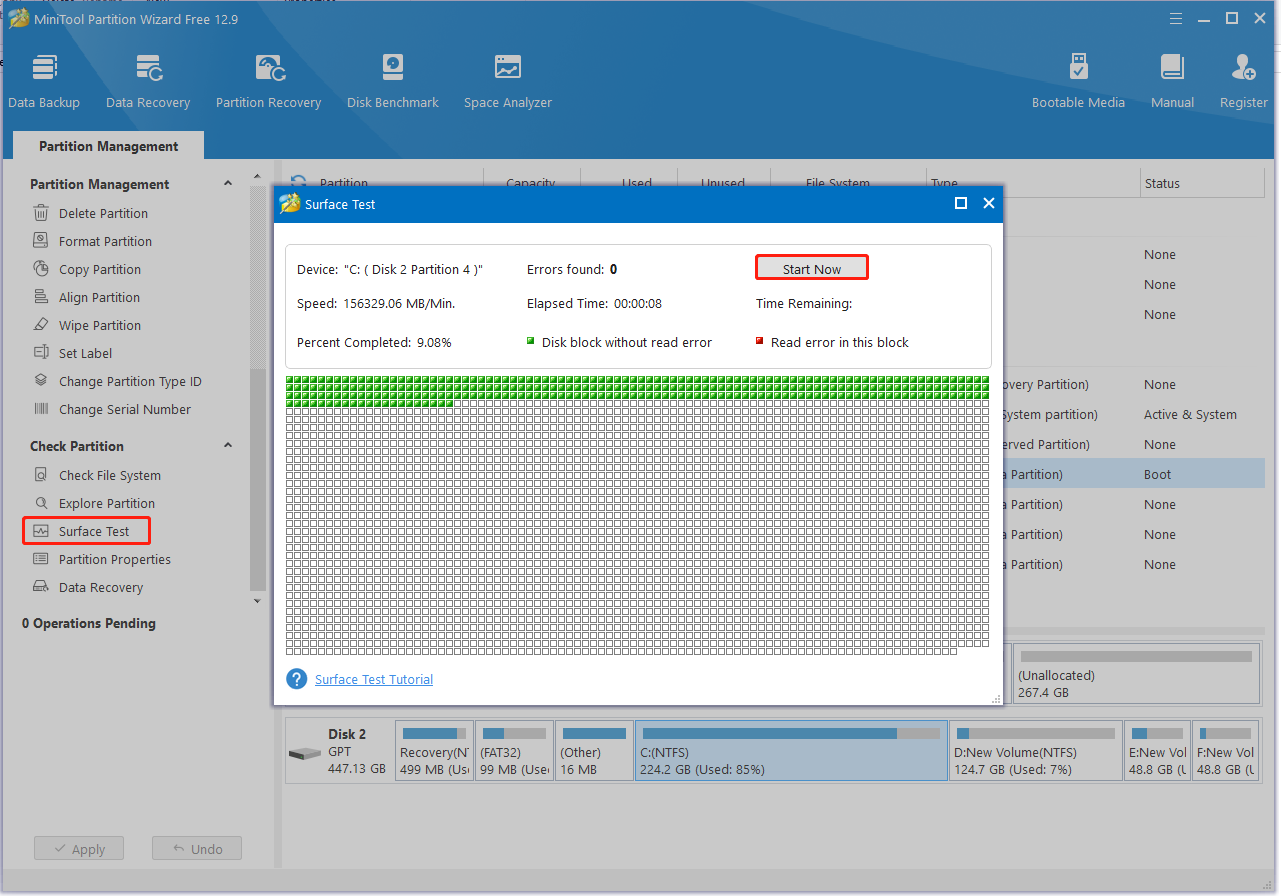Select the E:New Vol partition block
1281x896 pixels.
tap(1157, 750)
